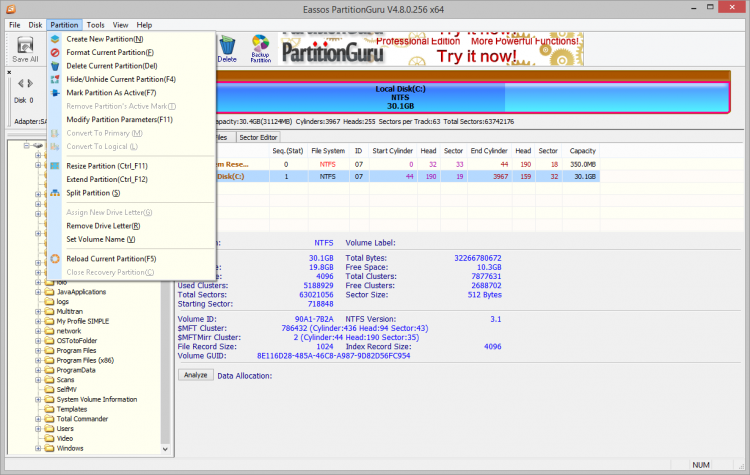This screenshot has width=750, height=475.
Task: Click the Split Partition icon
Action: point(55,193)
